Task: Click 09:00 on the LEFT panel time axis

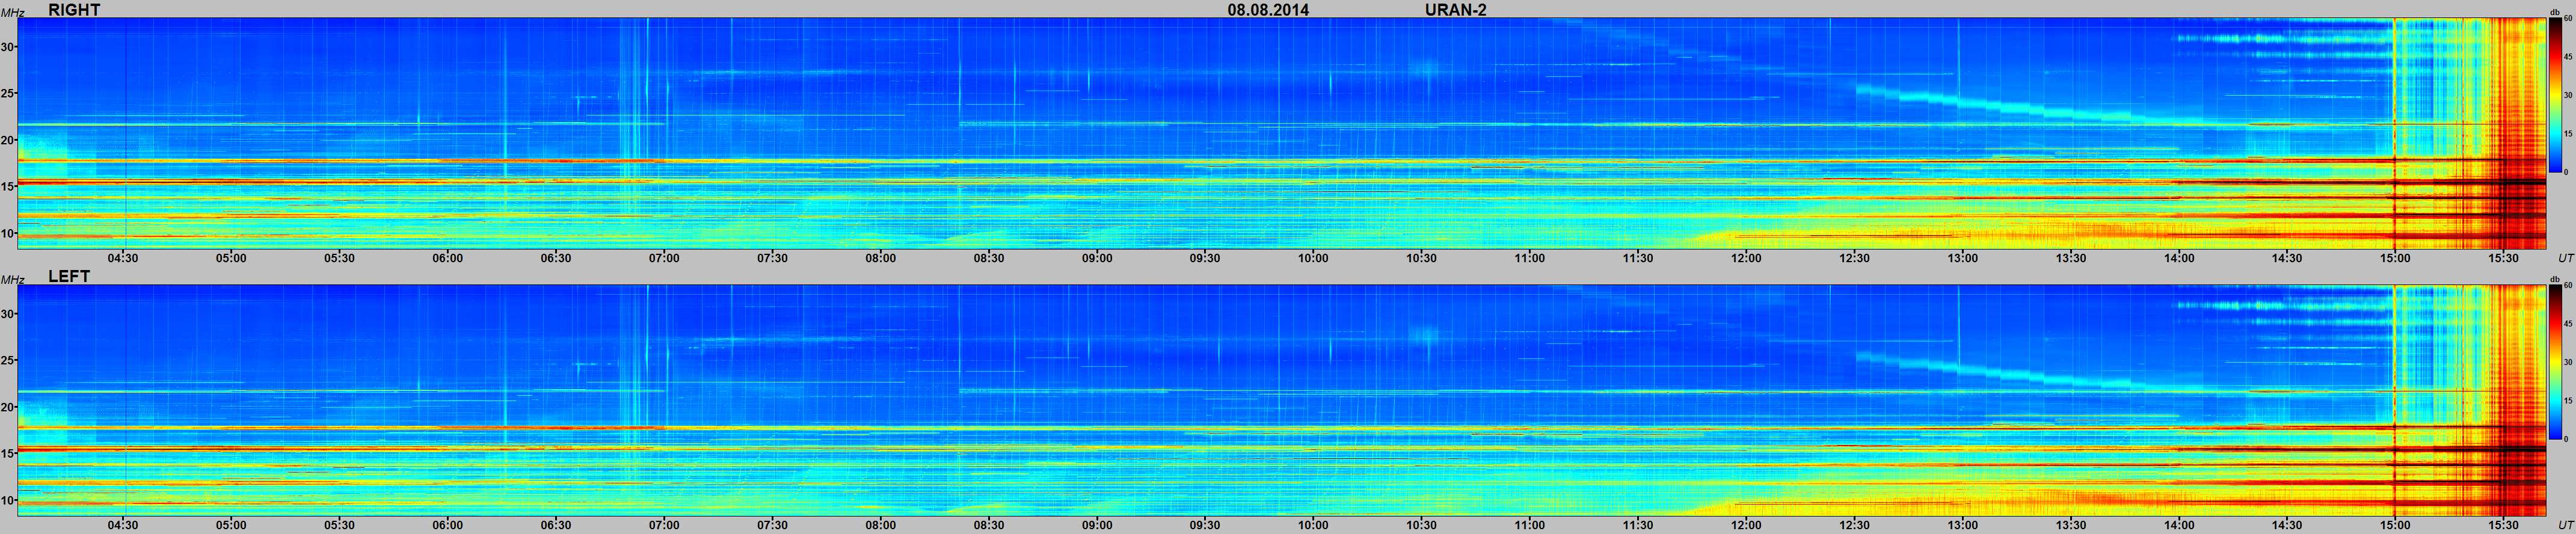Action: click(1097, 525)
